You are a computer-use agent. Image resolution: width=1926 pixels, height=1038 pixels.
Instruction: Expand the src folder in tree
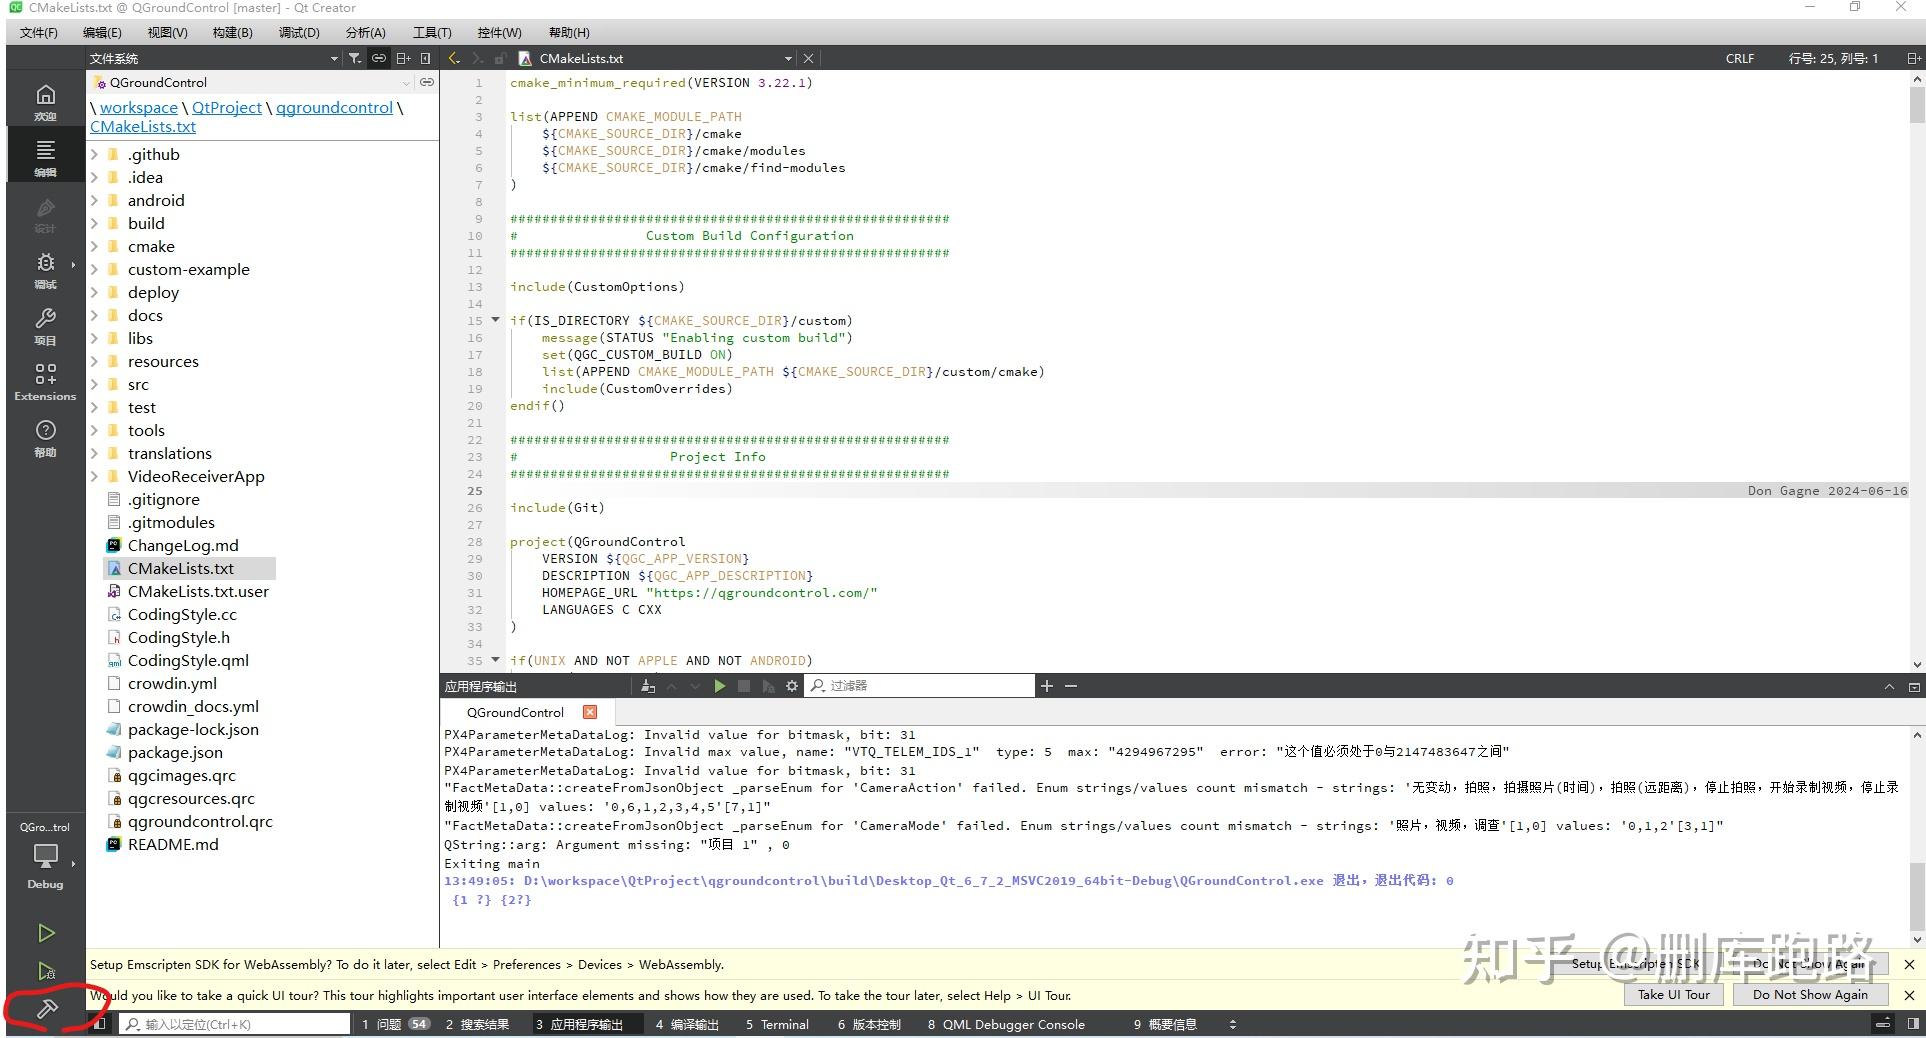click(x=95, y=385)
